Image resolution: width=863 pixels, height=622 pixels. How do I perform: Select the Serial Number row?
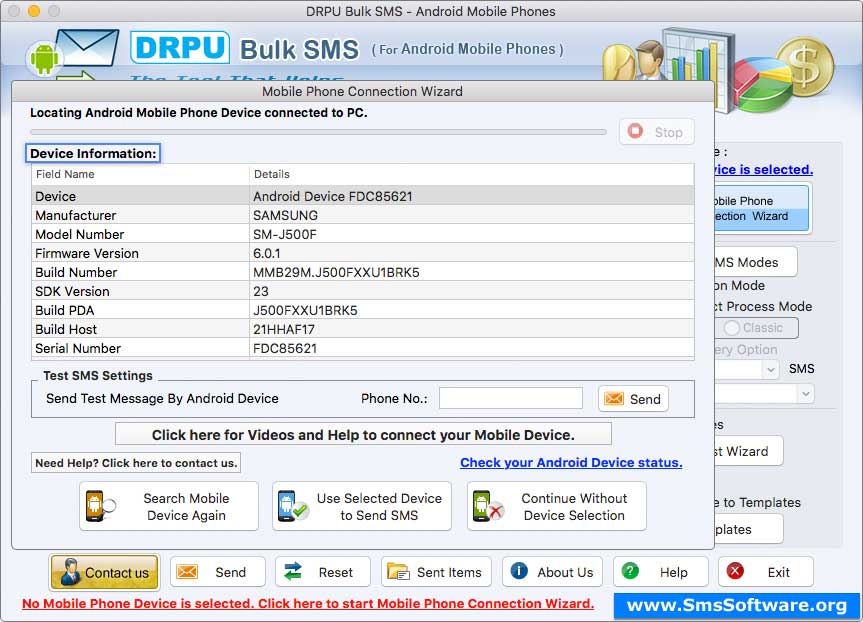[x=363, y=348]
